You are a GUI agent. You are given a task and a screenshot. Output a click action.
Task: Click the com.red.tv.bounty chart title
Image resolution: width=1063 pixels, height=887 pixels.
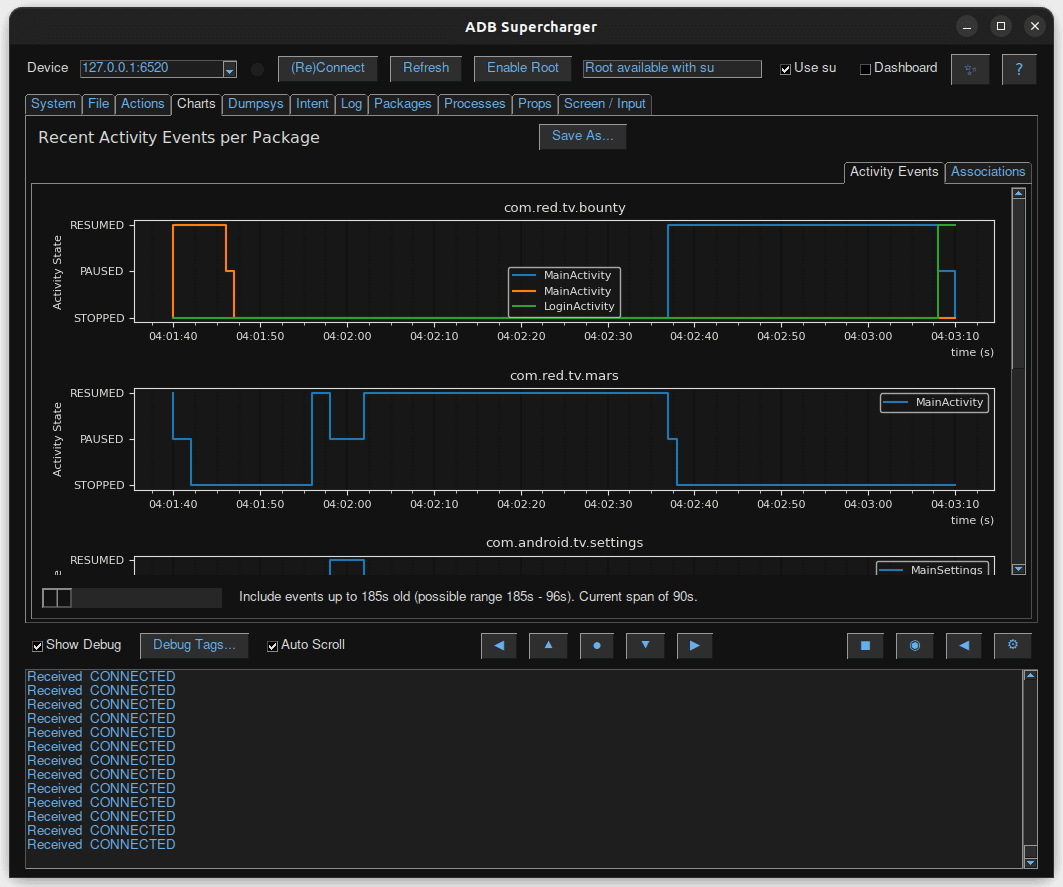point(565,208)
